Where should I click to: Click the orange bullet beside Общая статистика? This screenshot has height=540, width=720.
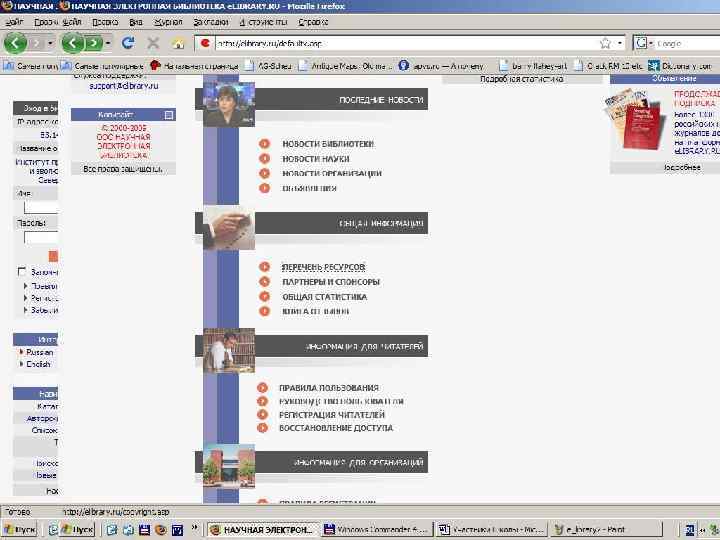[264, 297]
